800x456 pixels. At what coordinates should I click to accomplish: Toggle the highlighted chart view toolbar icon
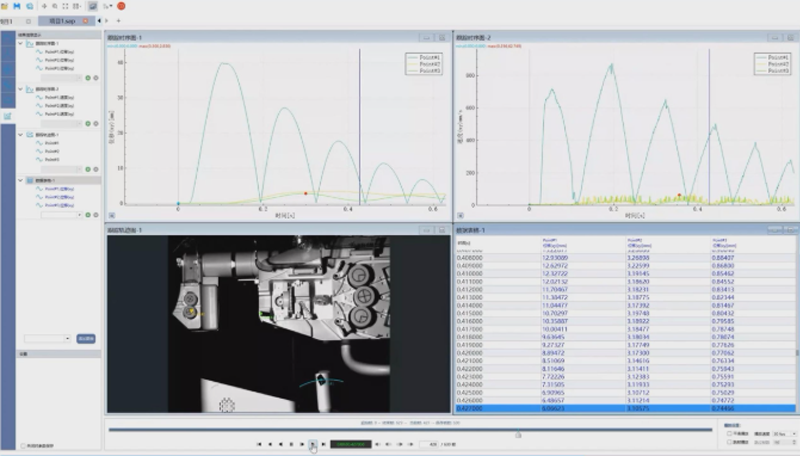tap(92, 6)
